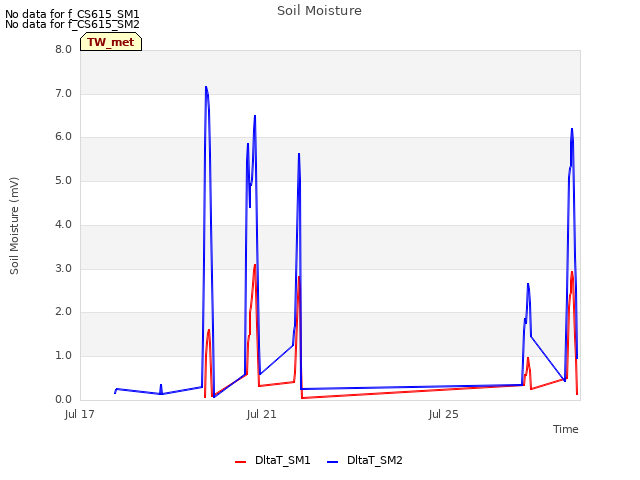Click the 0.0 y-axis tick label

click(63, 399)
